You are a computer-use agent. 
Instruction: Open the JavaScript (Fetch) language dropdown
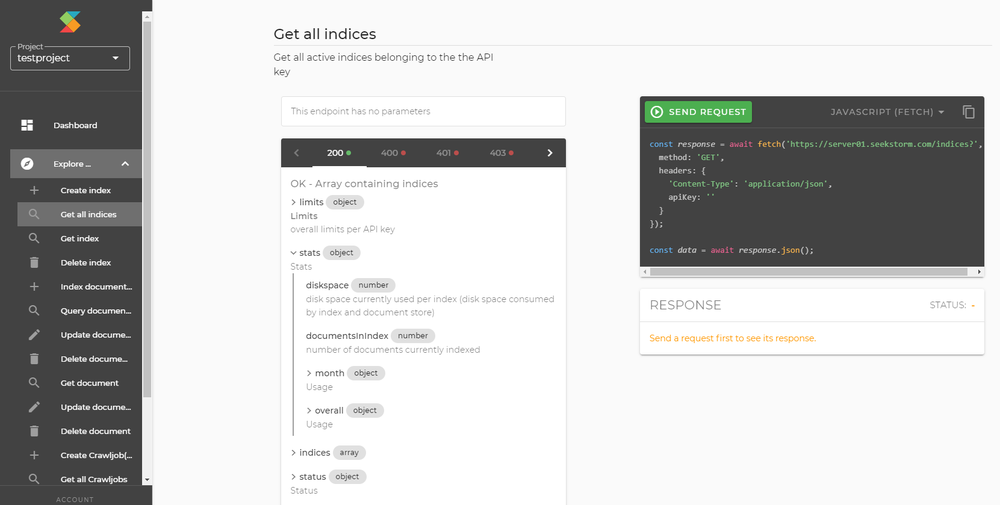(887, 112)
